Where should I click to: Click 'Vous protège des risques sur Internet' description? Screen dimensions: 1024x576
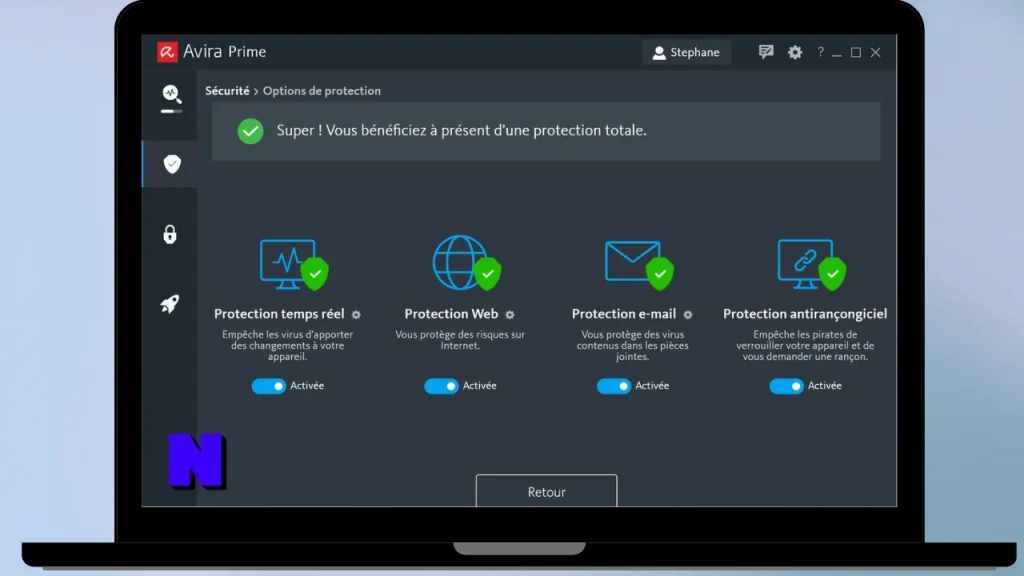click(460, 340)
